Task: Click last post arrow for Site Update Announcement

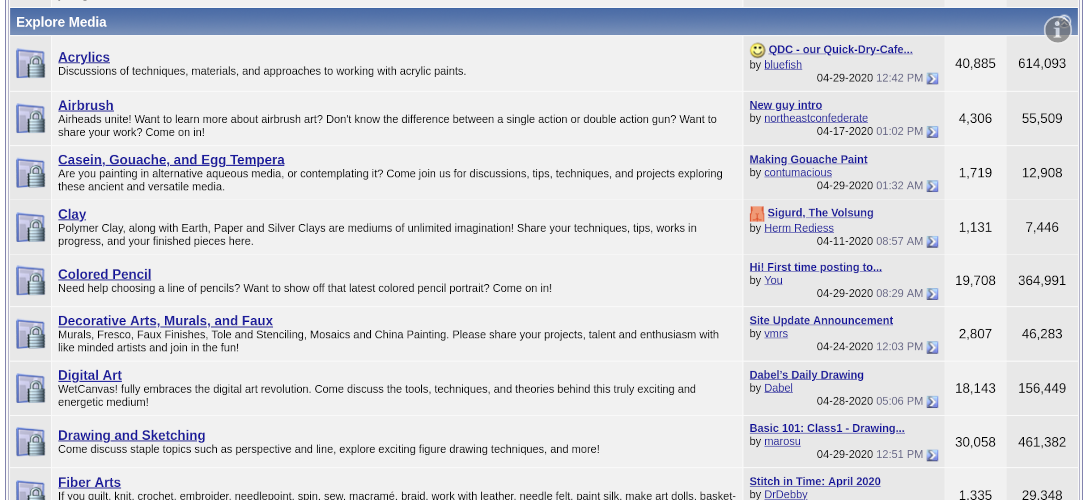Action: [x=932, y=348]
